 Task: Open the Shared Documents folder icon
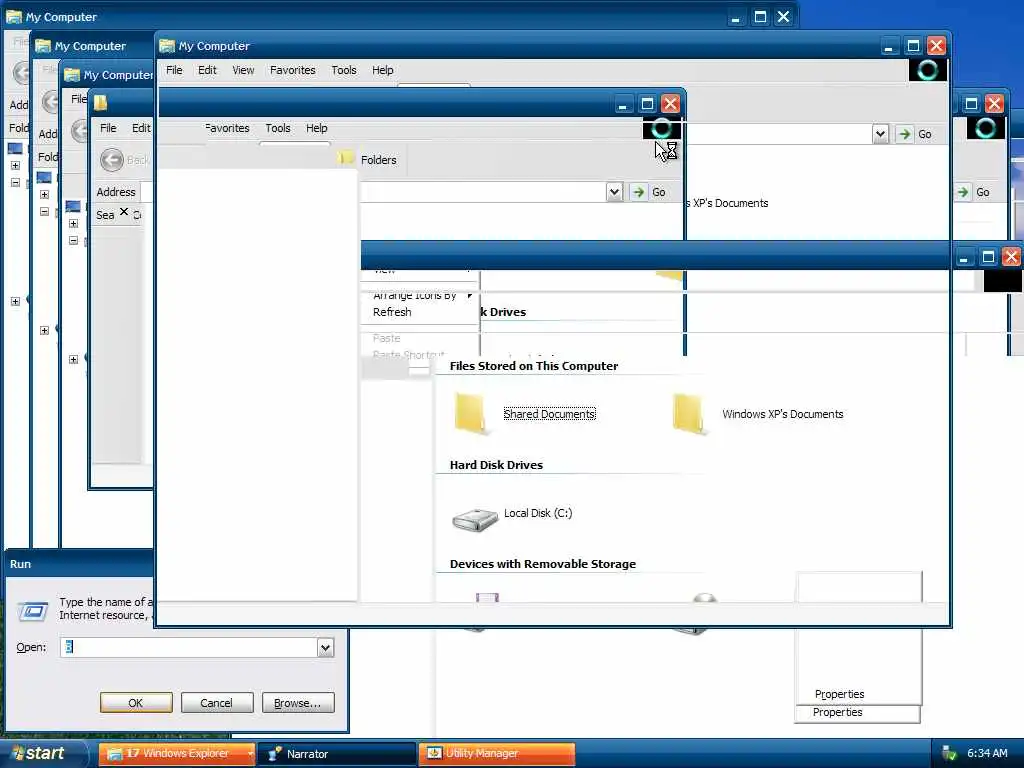(x=471, y=414)
